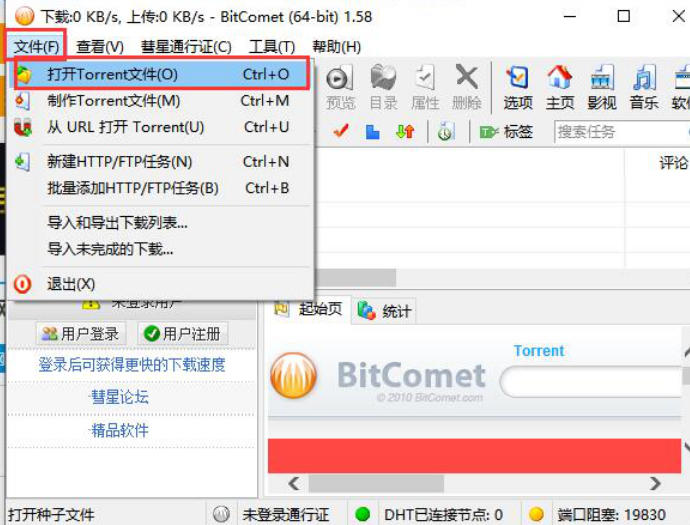Click the red checkmark toolbar icon

coord(341,131)
